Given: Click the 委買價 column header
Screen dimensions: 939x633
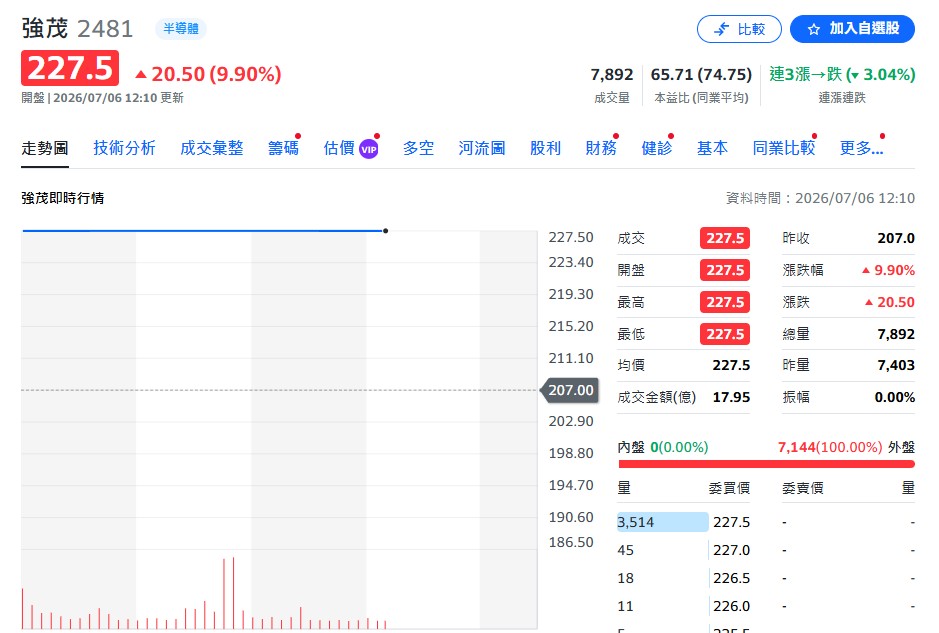Looking at the screenshot, I should point(729,488).
